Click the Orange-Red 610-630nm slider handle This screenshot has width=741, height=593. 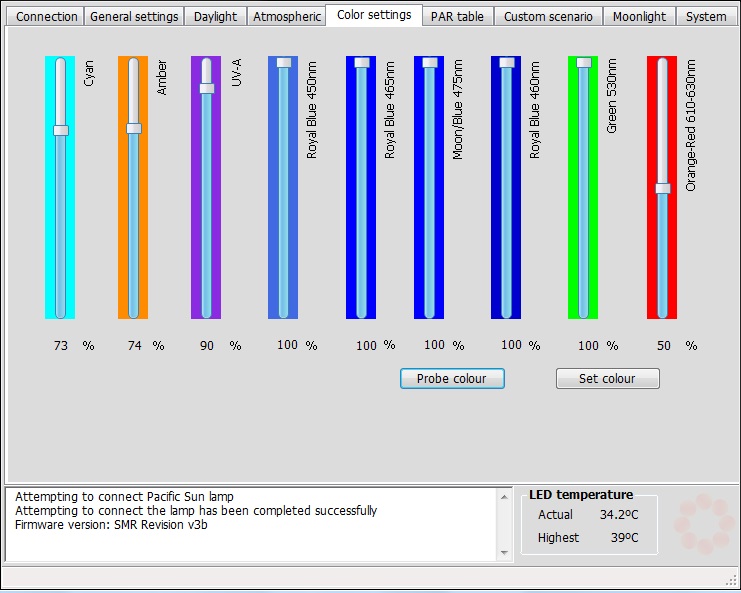(x=662, y=188)
